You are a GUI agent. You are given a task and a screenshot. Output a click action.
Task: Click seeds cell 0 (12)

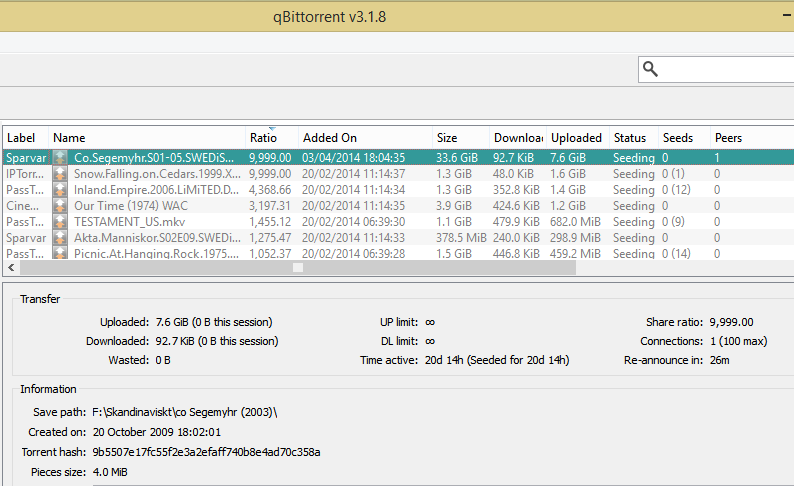coord(676,190)
